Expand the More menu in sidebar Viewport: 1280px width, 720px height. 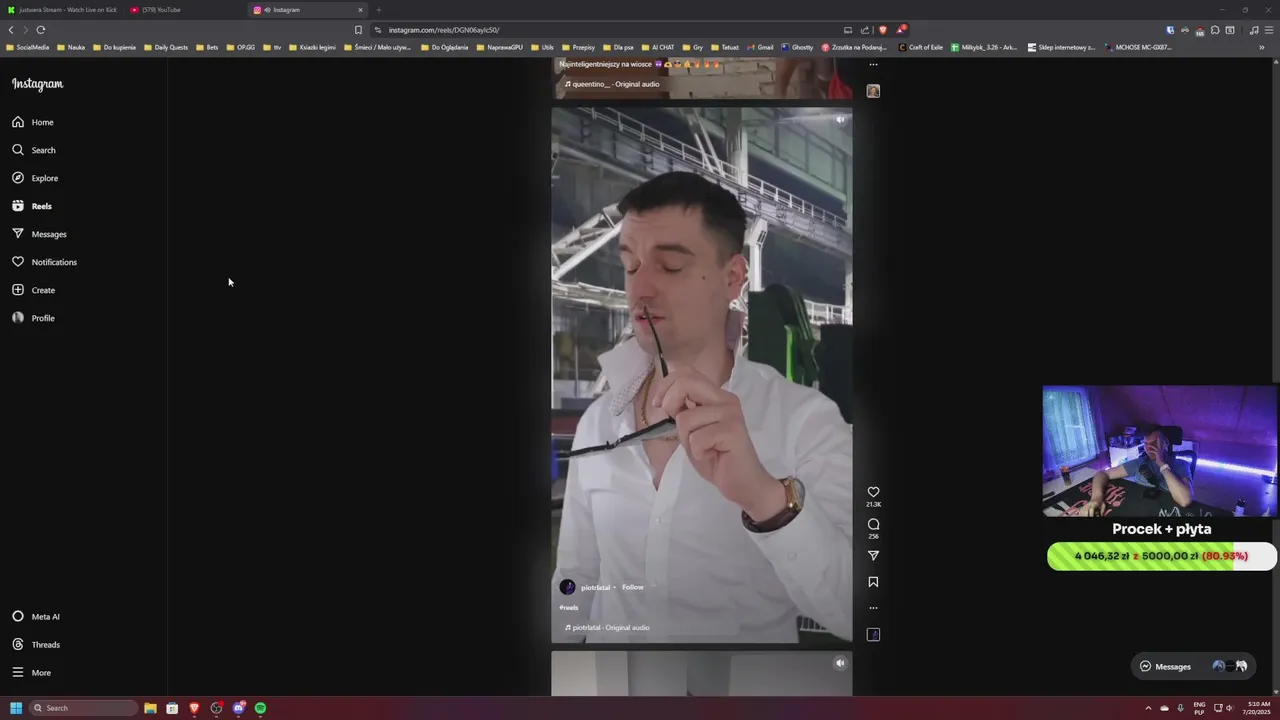click(x=31, y=673)
